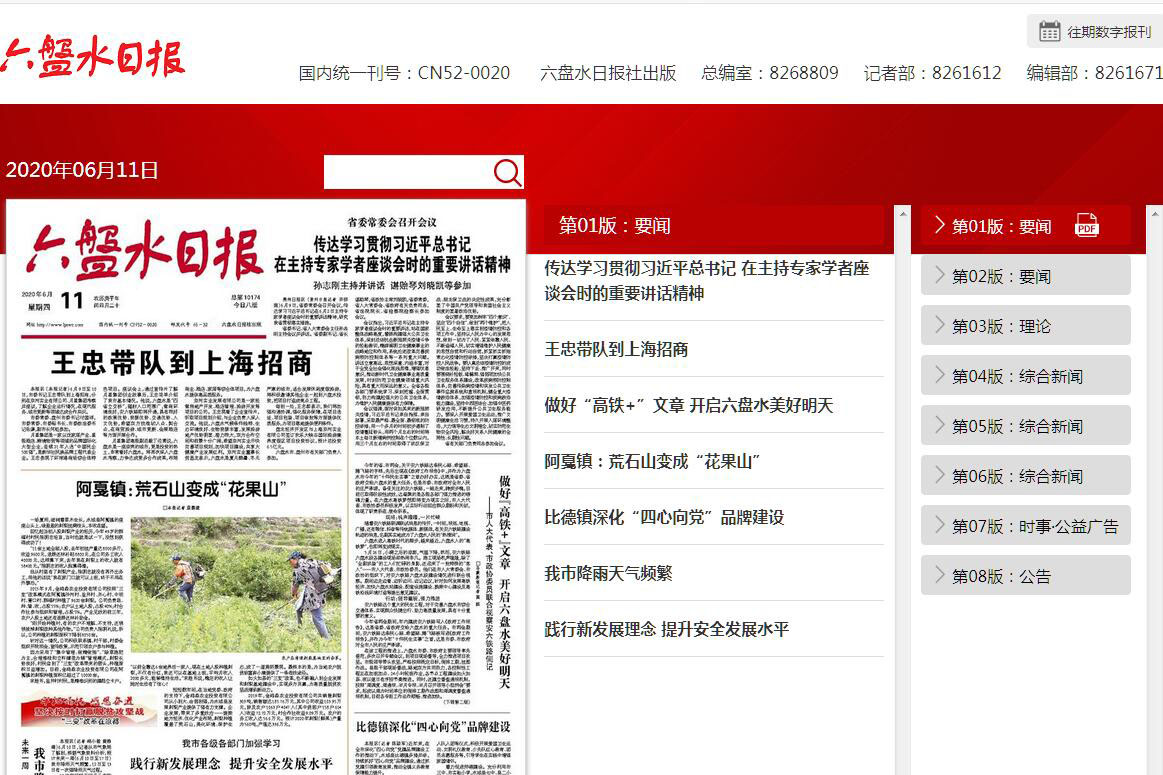Viewport: 1163px width, 775px height.
Task: Expand 第03版：理论 section
Action: click(x=1025, y=326)
